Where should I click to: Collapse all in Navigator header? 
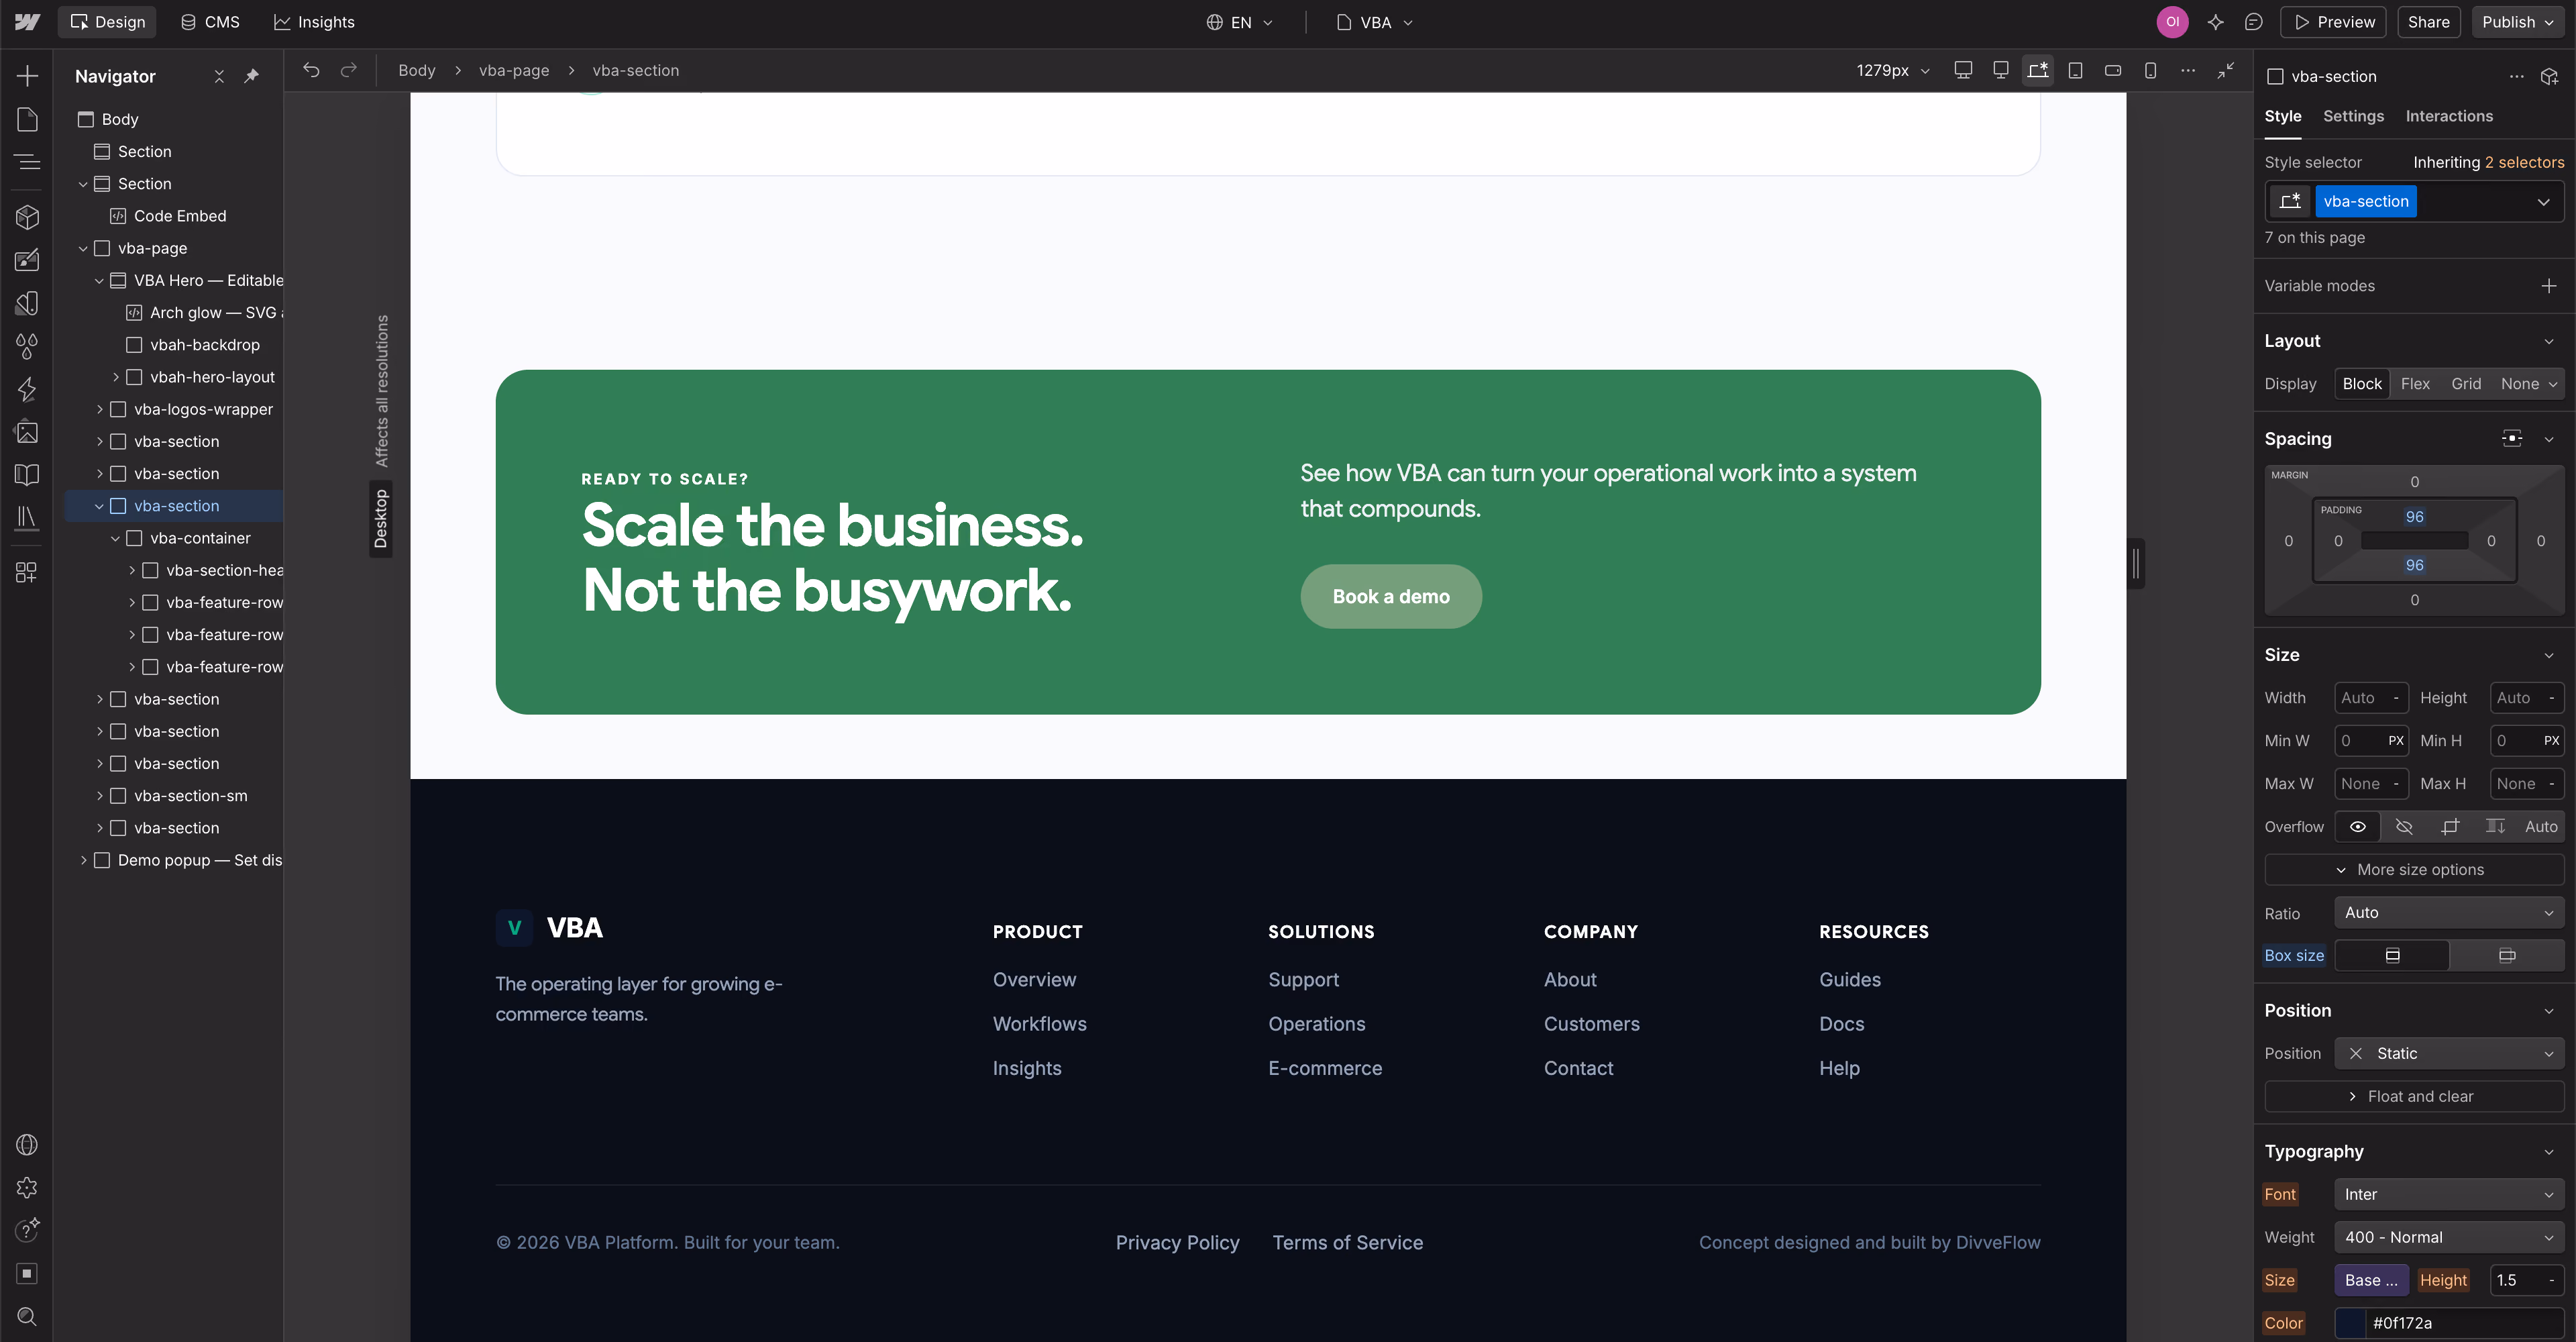click(219, 76)
